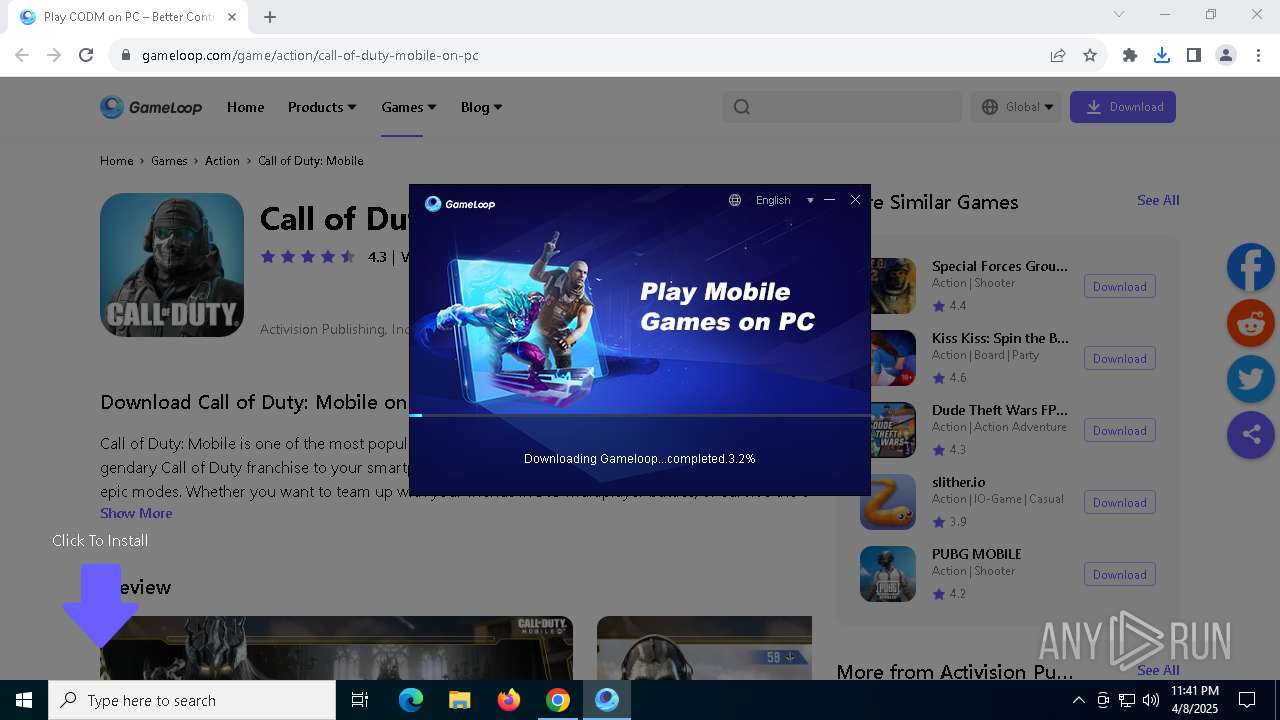Open Special Forces Group thumbnail
This screenshot has height=720, width=1280.
coord(892,286)
